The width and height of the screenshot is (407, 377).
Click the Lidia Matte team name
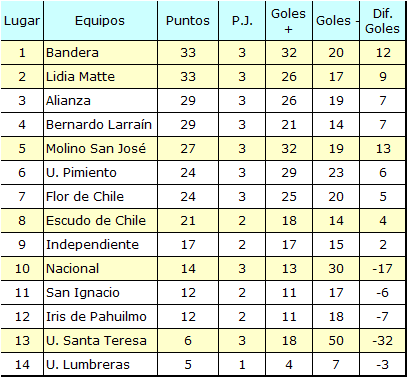pos(80,77)
